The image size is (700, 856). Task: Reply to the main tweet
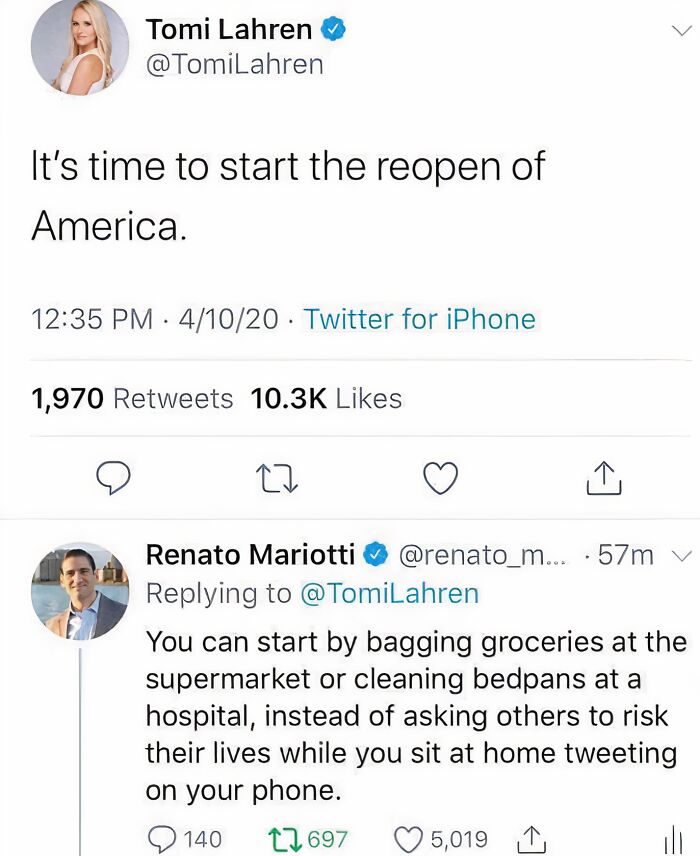(114, 481)
